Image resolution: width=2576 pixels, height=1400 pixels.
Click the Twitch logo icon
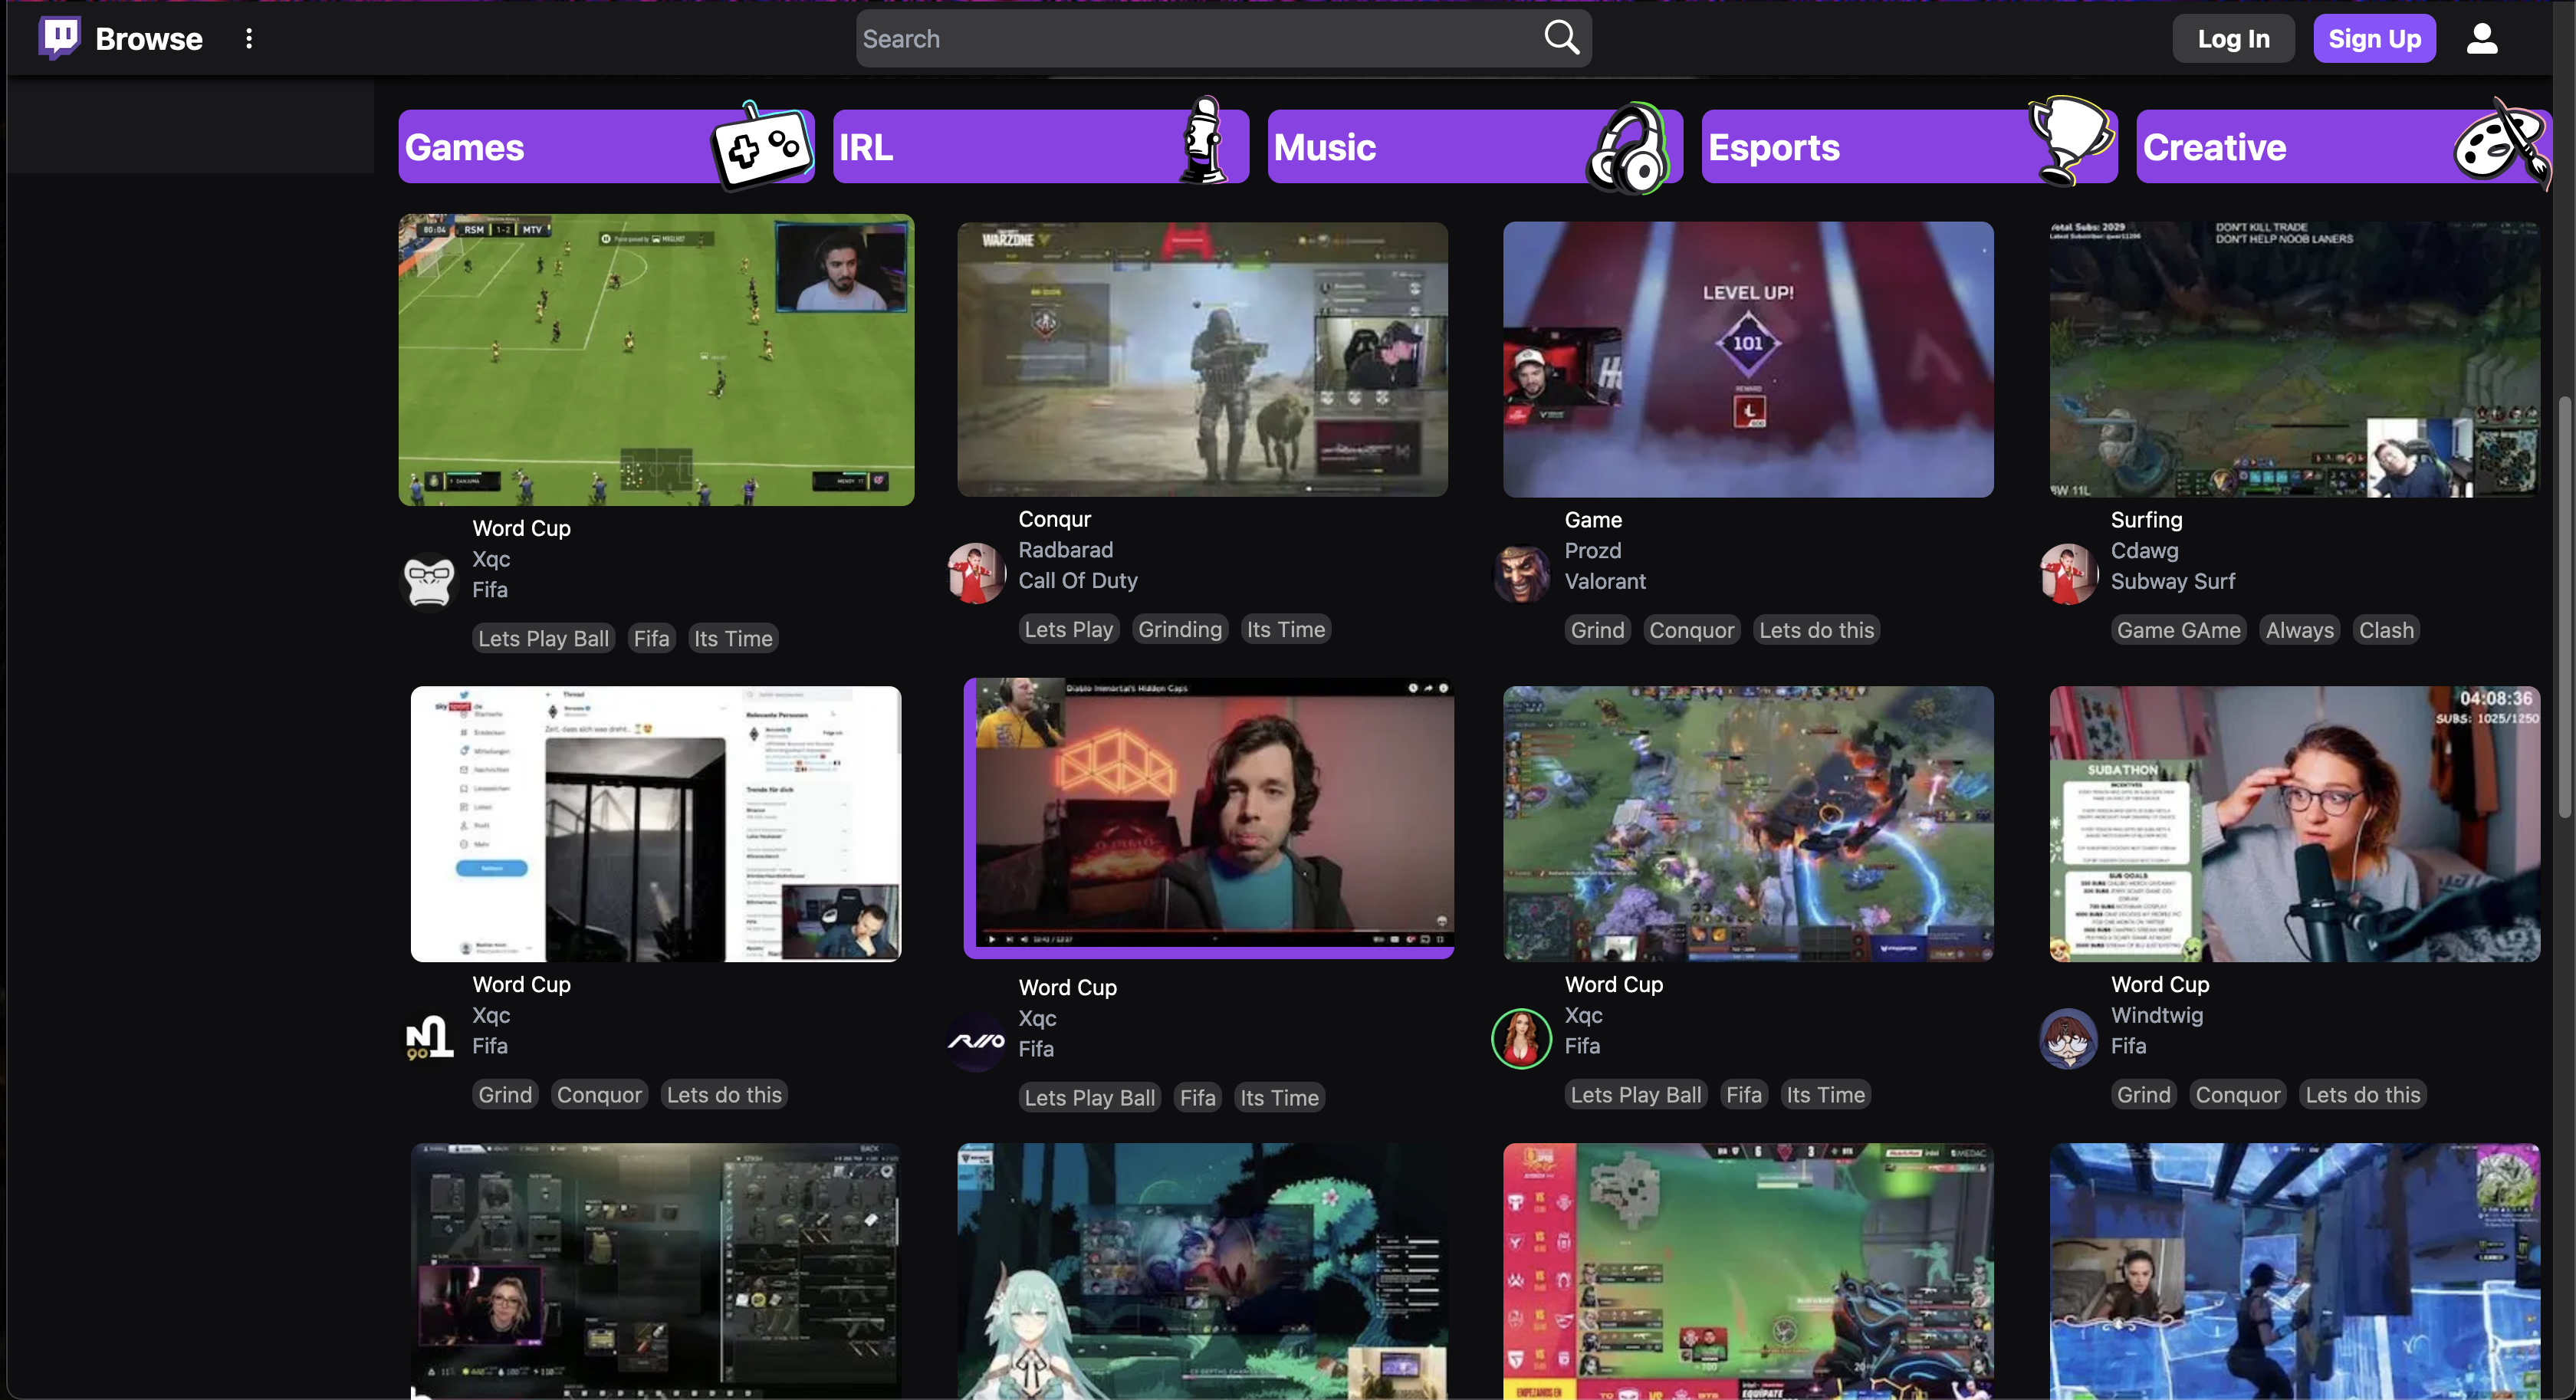pos(59,38)
